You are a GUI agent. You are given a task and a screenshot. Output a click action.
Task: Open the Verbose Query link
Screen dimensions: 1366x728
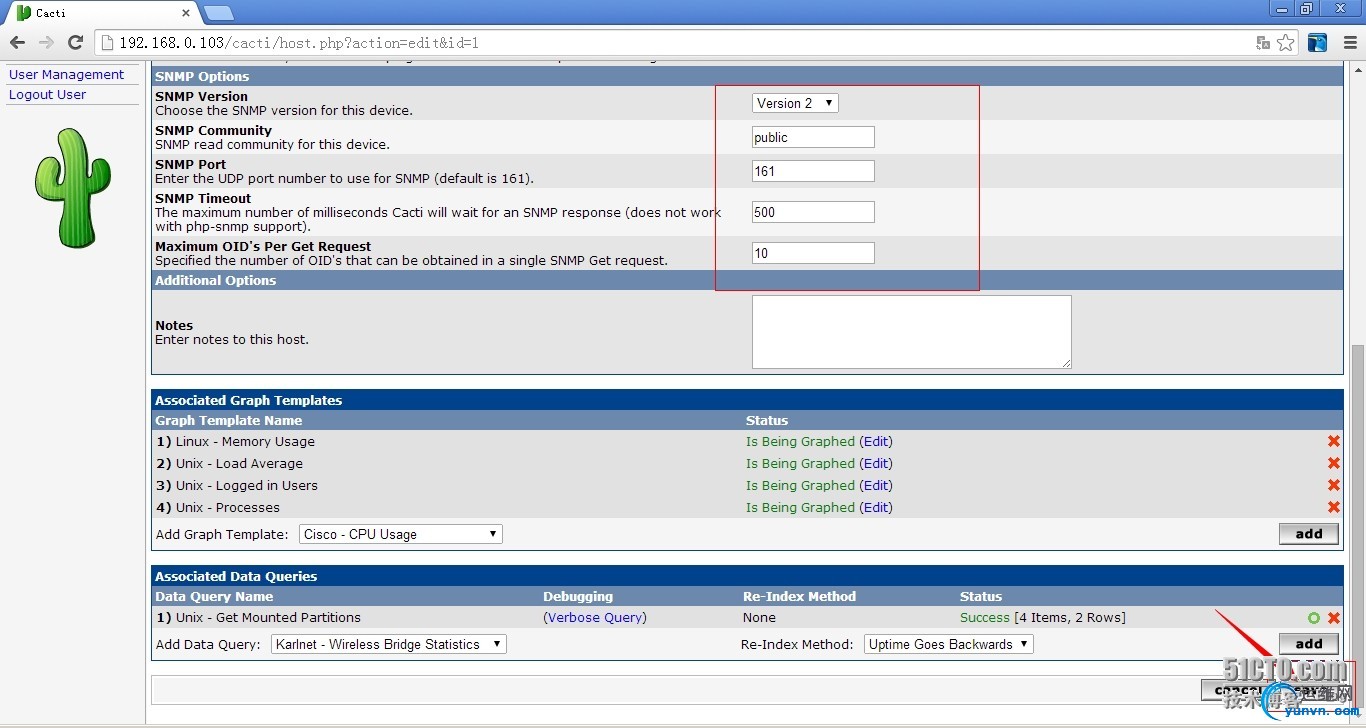point(595,617)
